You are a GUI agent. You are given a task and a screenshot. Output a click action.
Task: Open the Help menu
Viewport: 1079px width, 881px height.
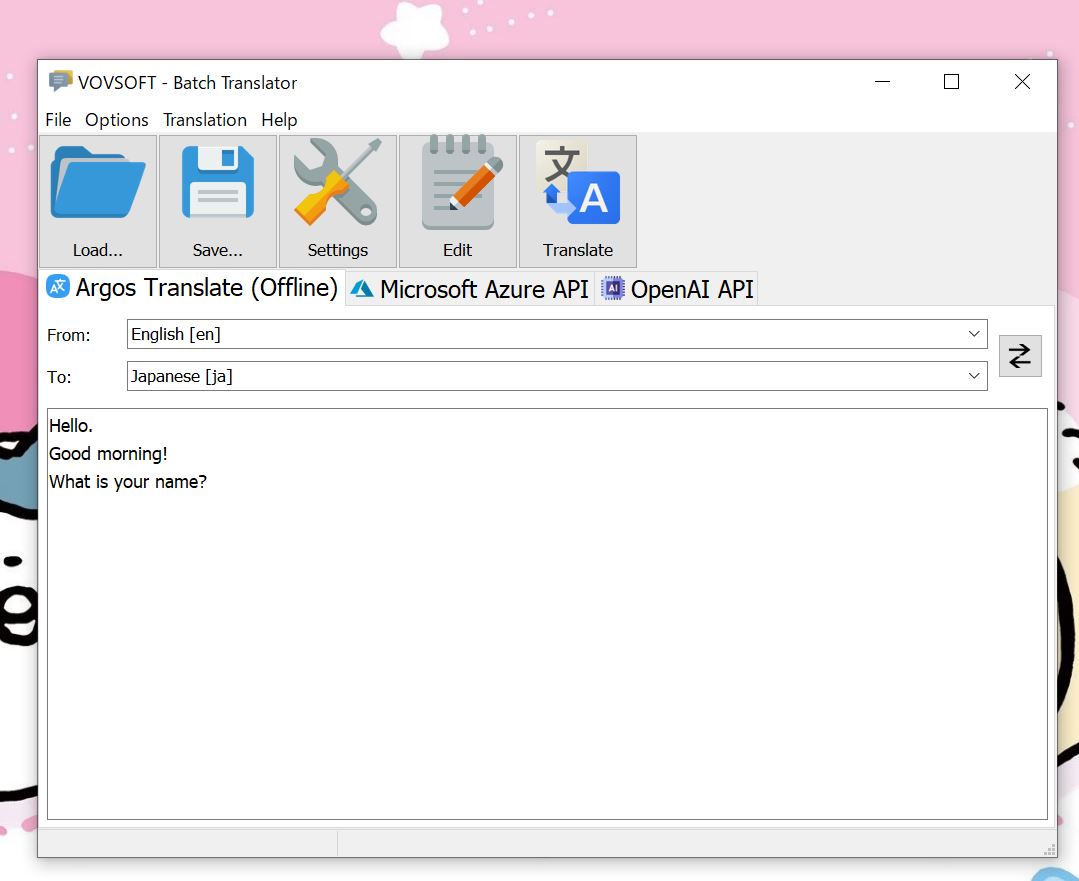coord(279,120)
